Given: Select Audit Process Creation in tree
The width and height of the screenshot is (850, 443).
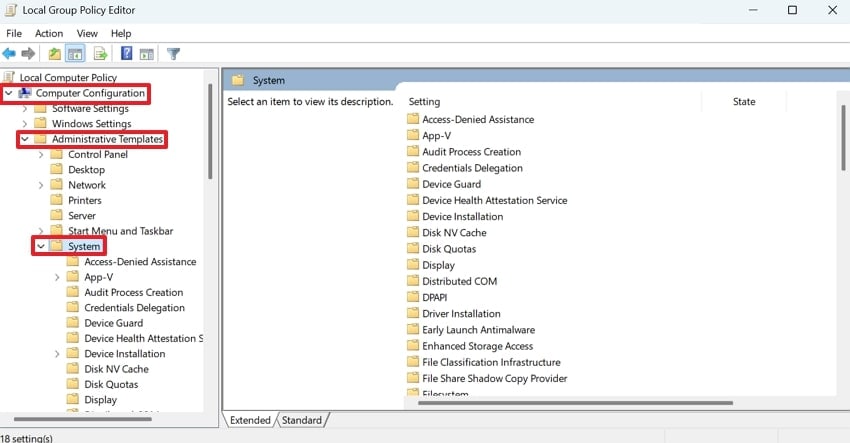Looking at the screenshot, I should [x=133, y=292].
